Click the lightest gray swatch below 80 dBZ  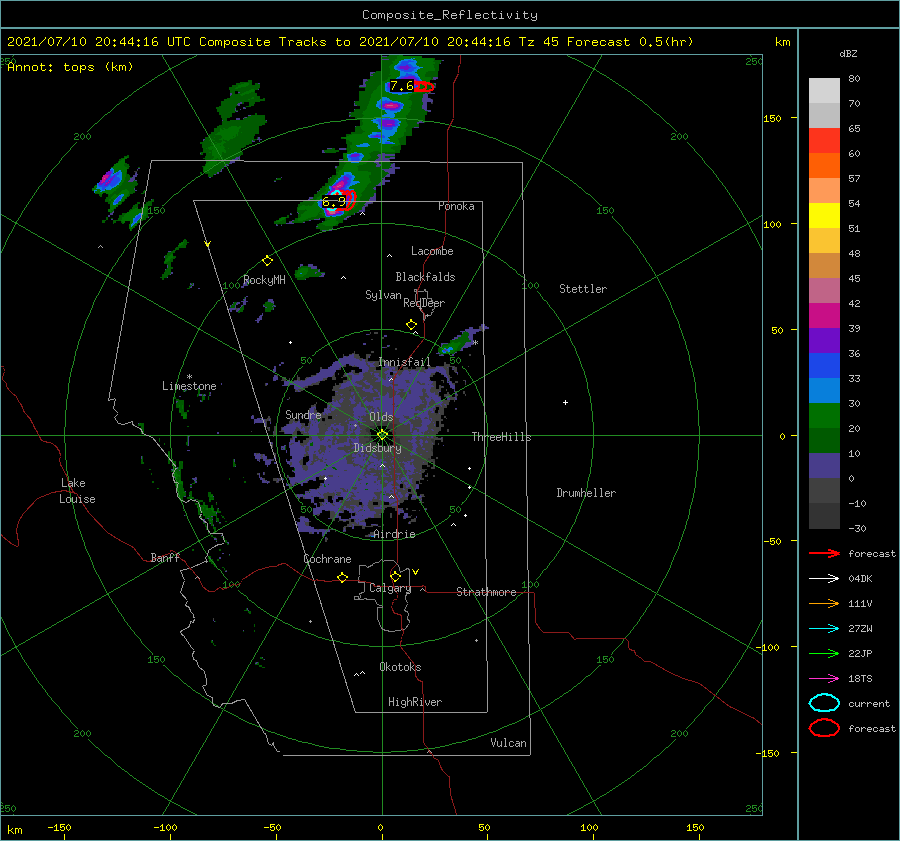click(824, 90)
